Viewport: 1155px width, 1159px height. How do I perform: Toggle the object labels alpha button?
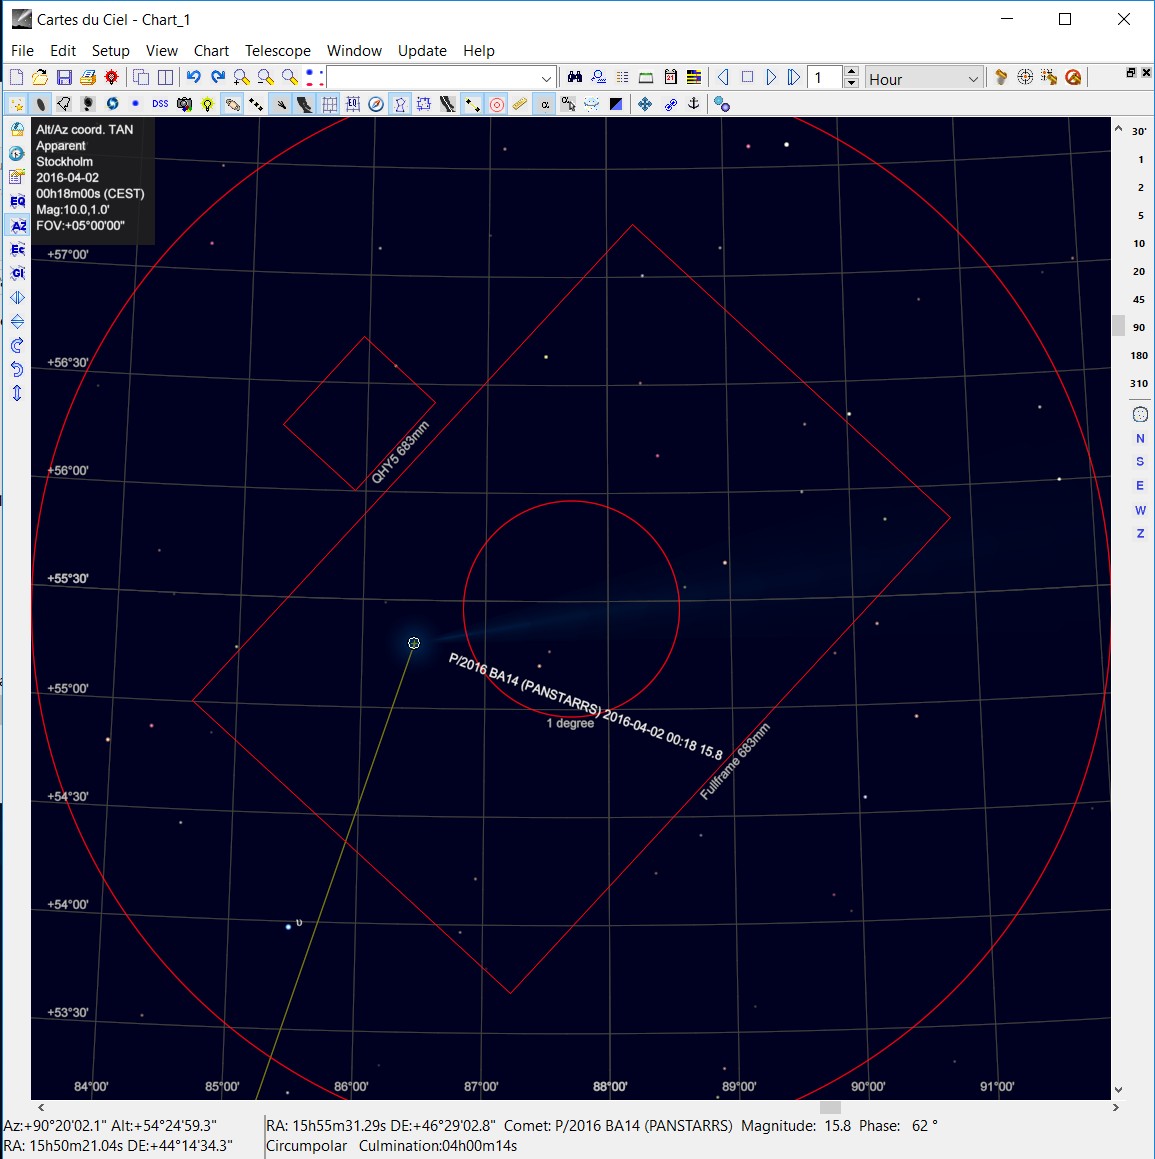click(544, 104)
